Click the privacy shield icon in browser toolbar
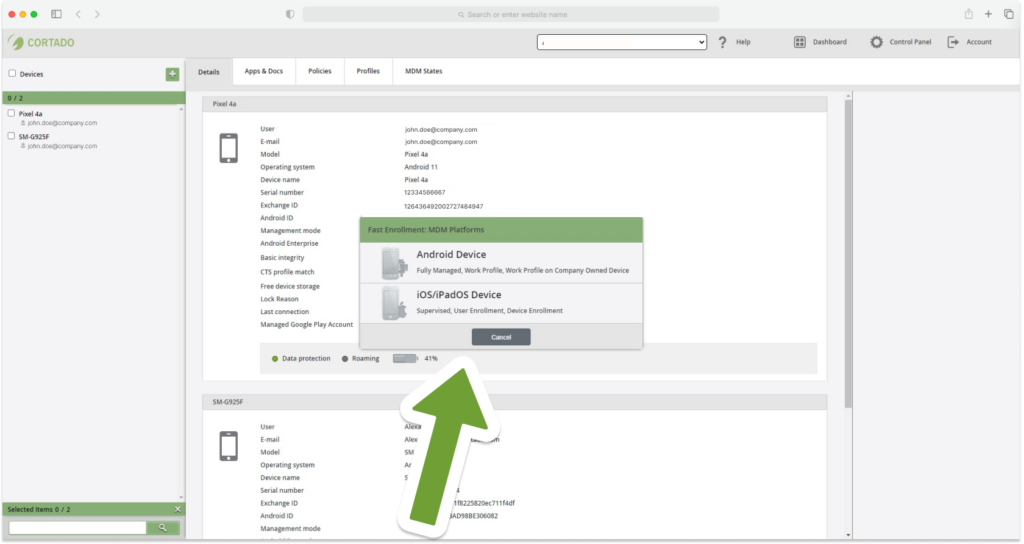 point(290,14)
